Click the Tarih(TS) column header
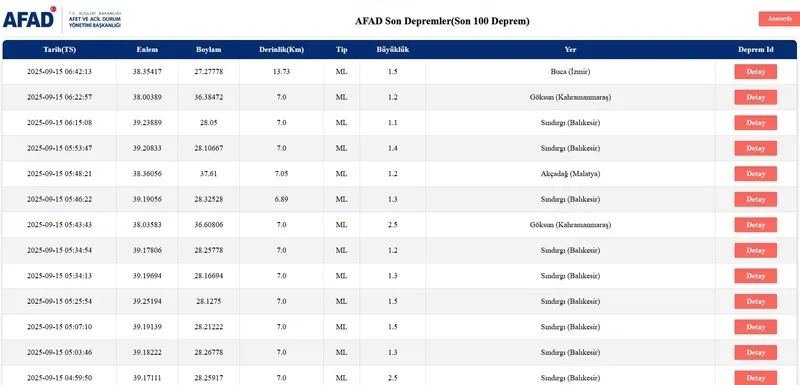Image resolution: width=800 pixels, height=385 pixels. tap(60, 49)
